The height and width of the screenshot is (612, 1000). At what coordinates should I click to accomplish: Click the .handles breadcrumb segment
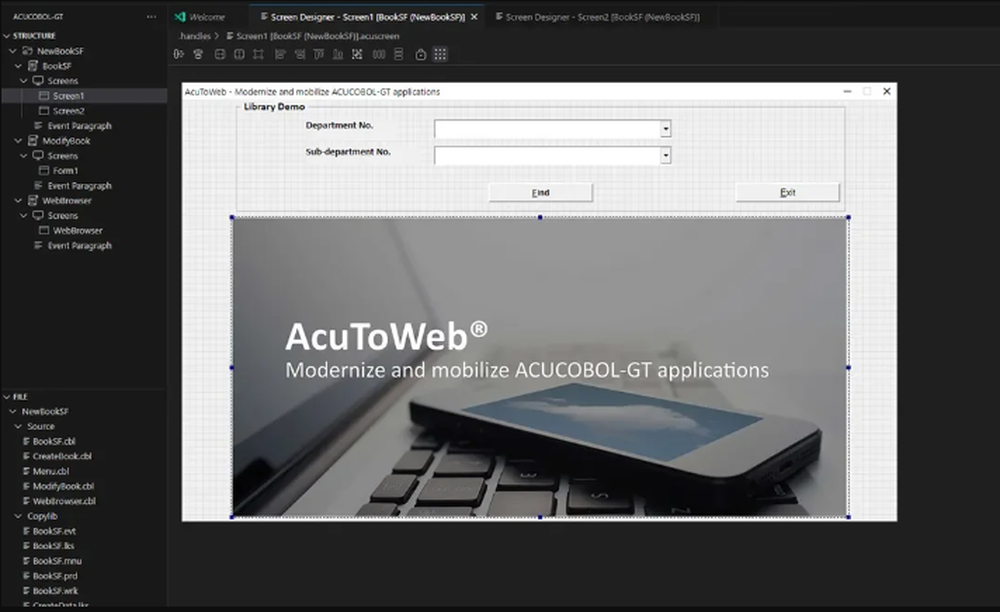click(x=195, y=36)
